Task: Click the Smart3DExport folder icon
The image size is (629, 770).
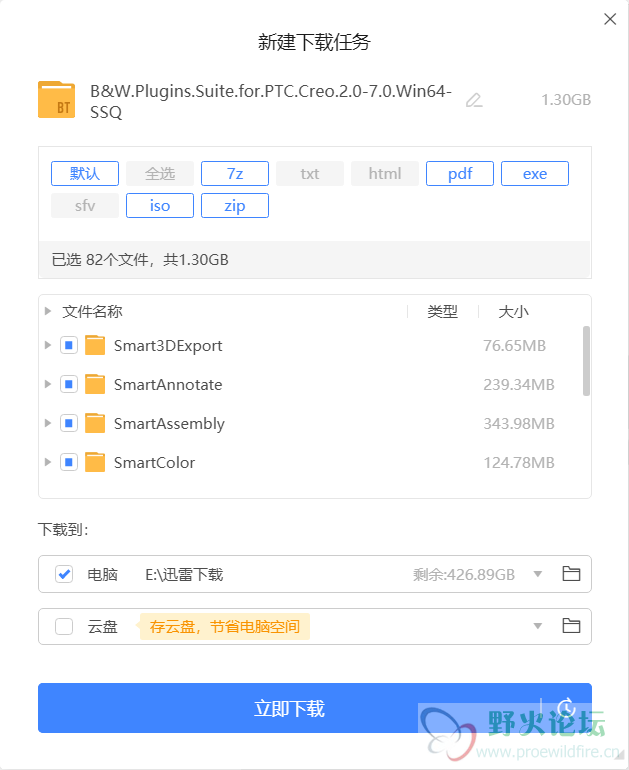Action: tap(95, 345)
